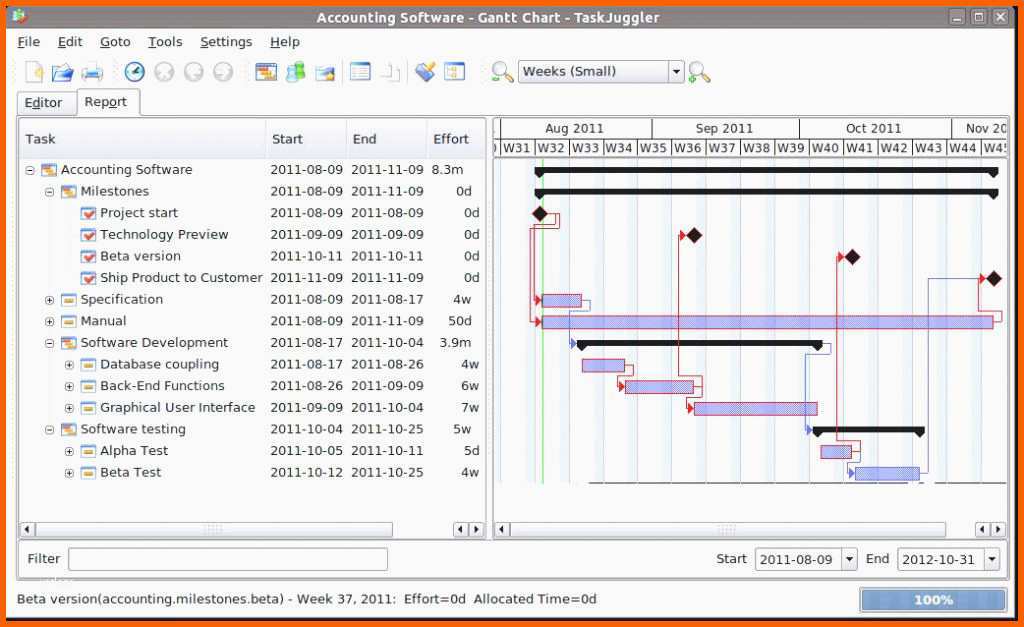Toggle the Beta version milestone checkbox icon
Viewport: 1024px width, 627px height.
88,256
